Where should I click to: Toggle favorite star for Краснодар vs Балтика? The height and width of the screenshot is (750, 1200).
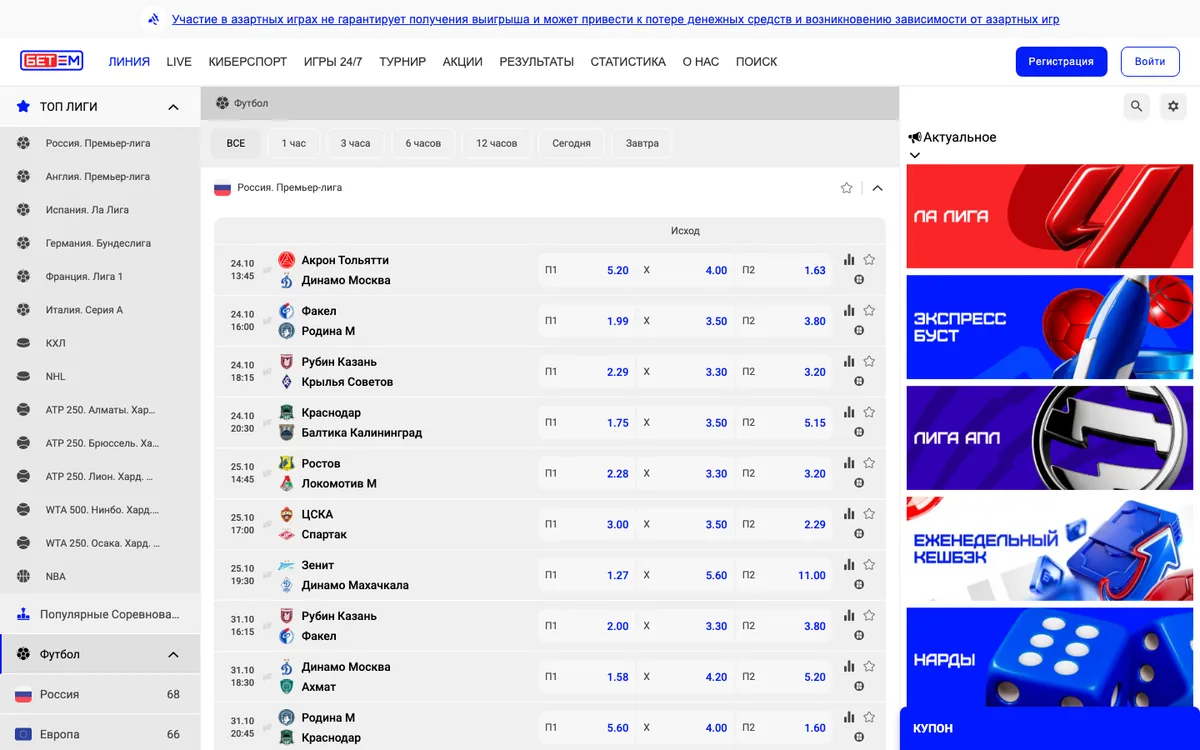coord(869,412)
